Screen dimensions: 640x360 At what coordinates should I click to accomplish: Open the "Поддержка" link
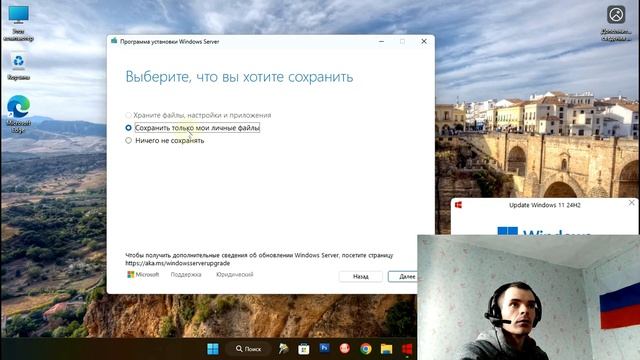pos(186,275)
